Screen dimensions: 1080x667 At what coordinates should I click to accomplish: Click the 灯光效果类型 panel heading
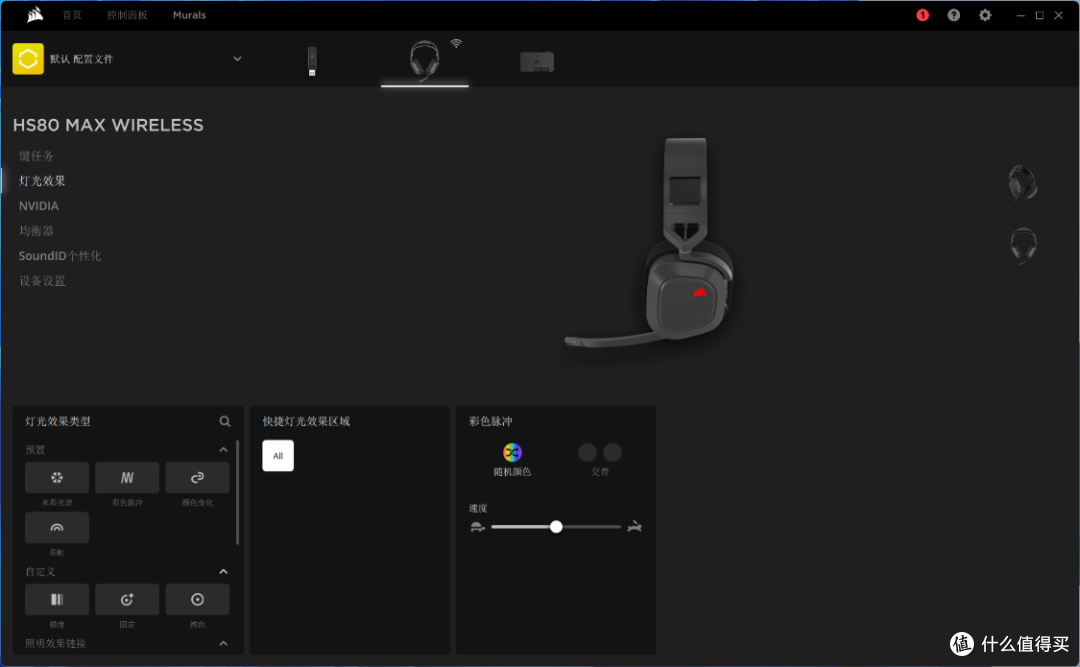pos(58,421)
